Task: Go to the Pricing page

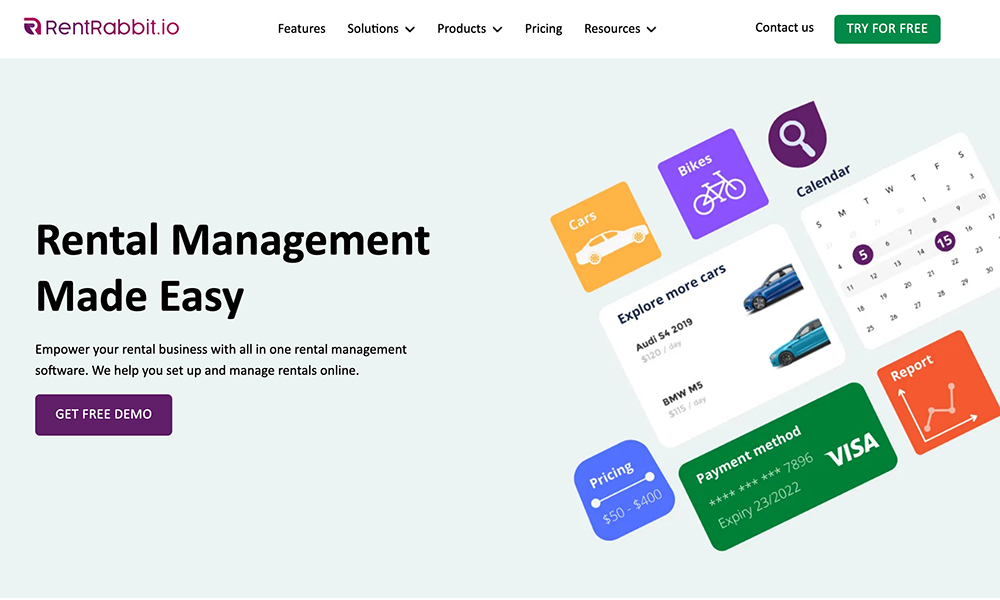Action: (543, 29)
